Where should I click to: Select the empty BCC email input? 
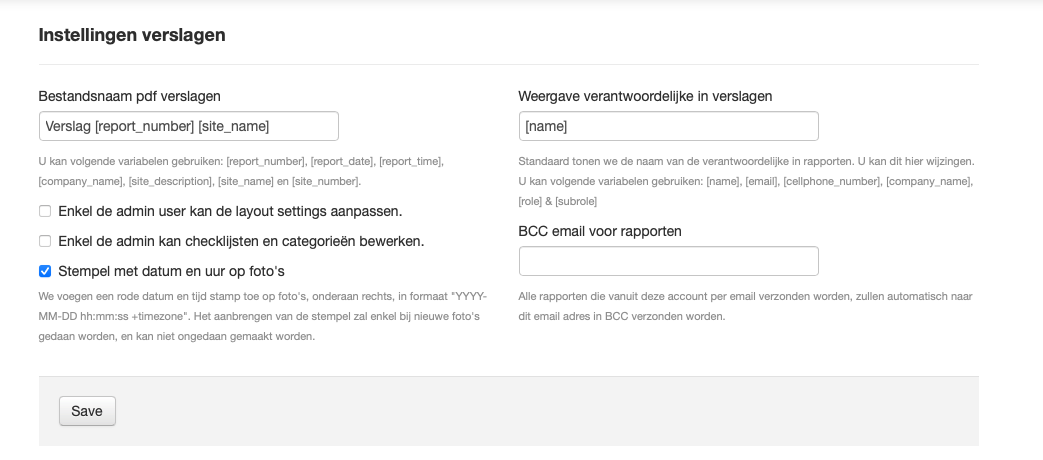pos(668,261)
